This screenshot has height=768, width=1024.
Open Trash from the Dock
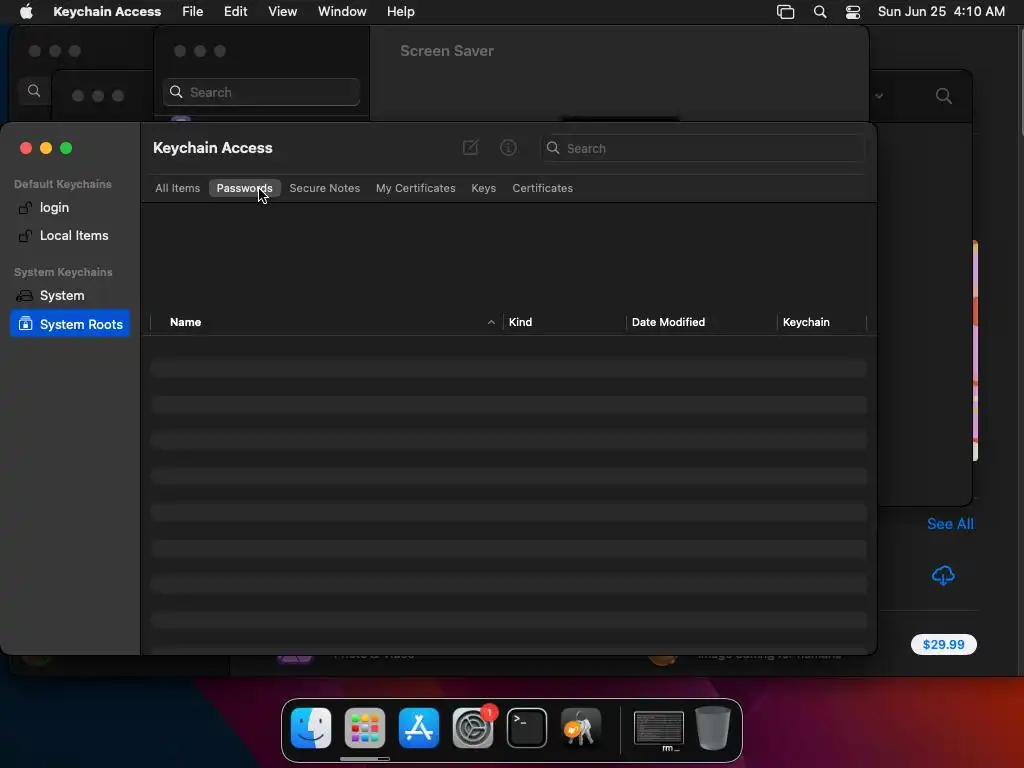(712, 728)
